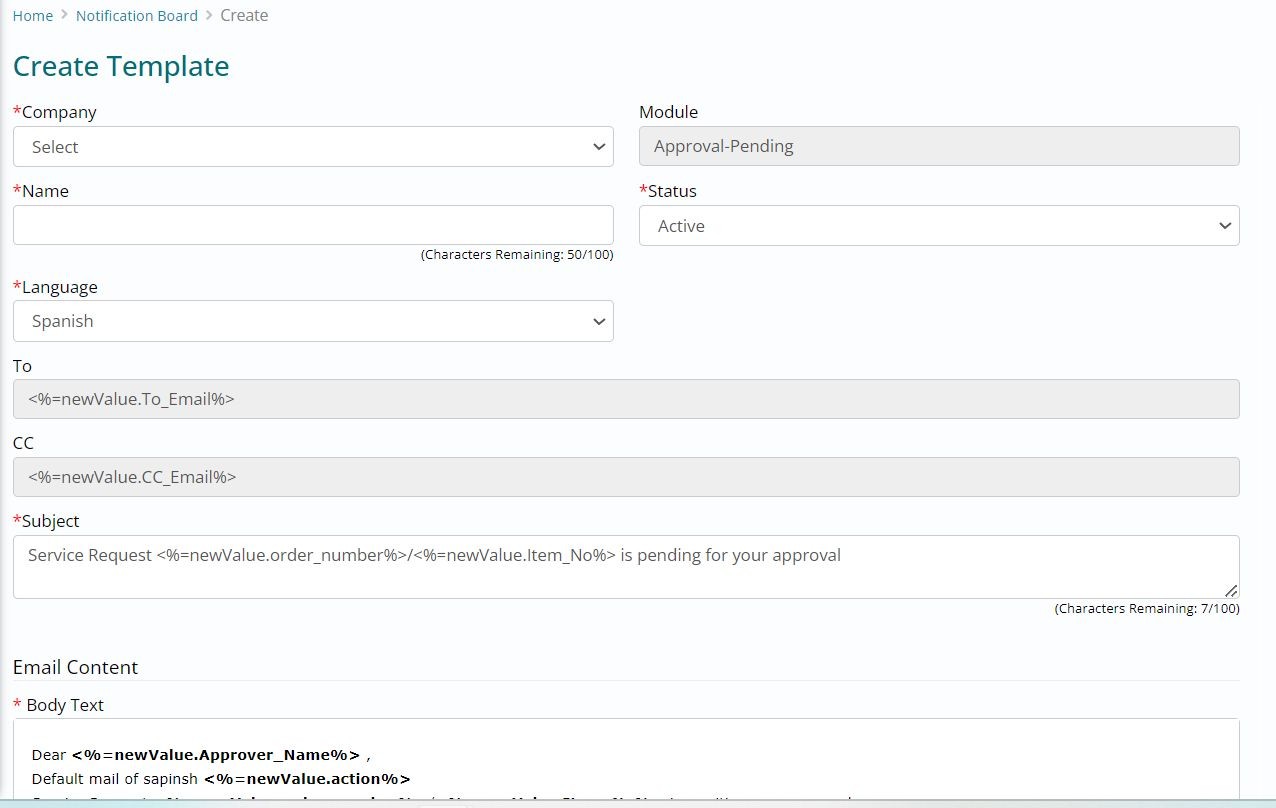Click the Create Template heading

tap(121, 66)
